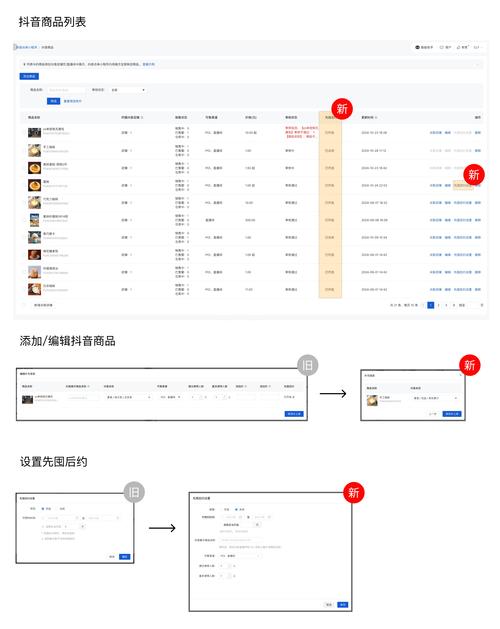Click the coffee thumbnail in the new add dialog
Image resolution: width=500 pixels, height=629 pixels.
tap(372, 400)
